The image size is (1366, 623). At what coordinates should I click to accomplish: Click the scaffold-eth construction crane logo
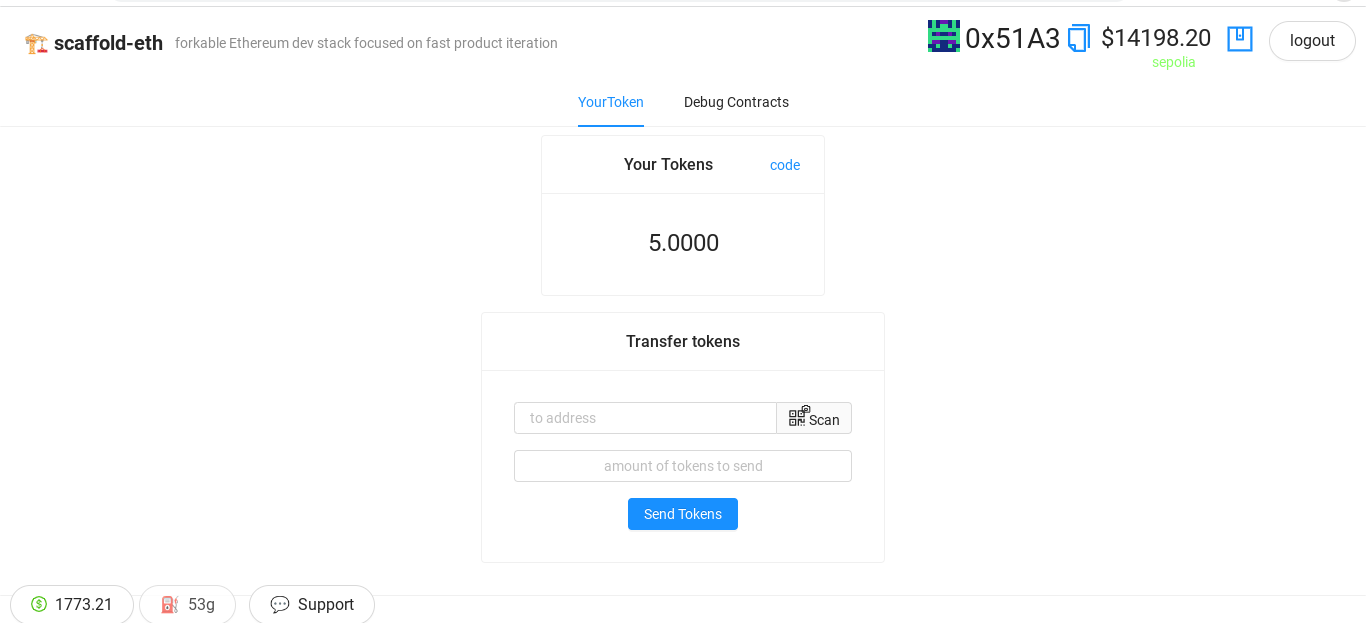(x=36, y=42)
